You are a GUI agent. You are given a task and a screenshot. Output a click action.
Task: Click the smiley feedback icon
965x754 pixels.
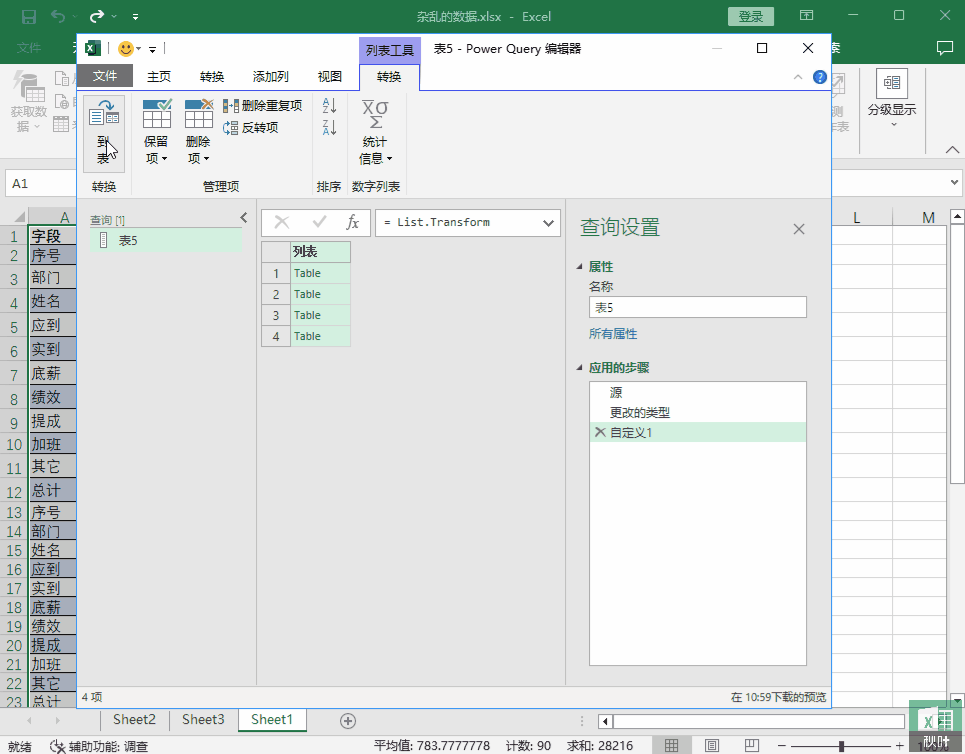126,49
